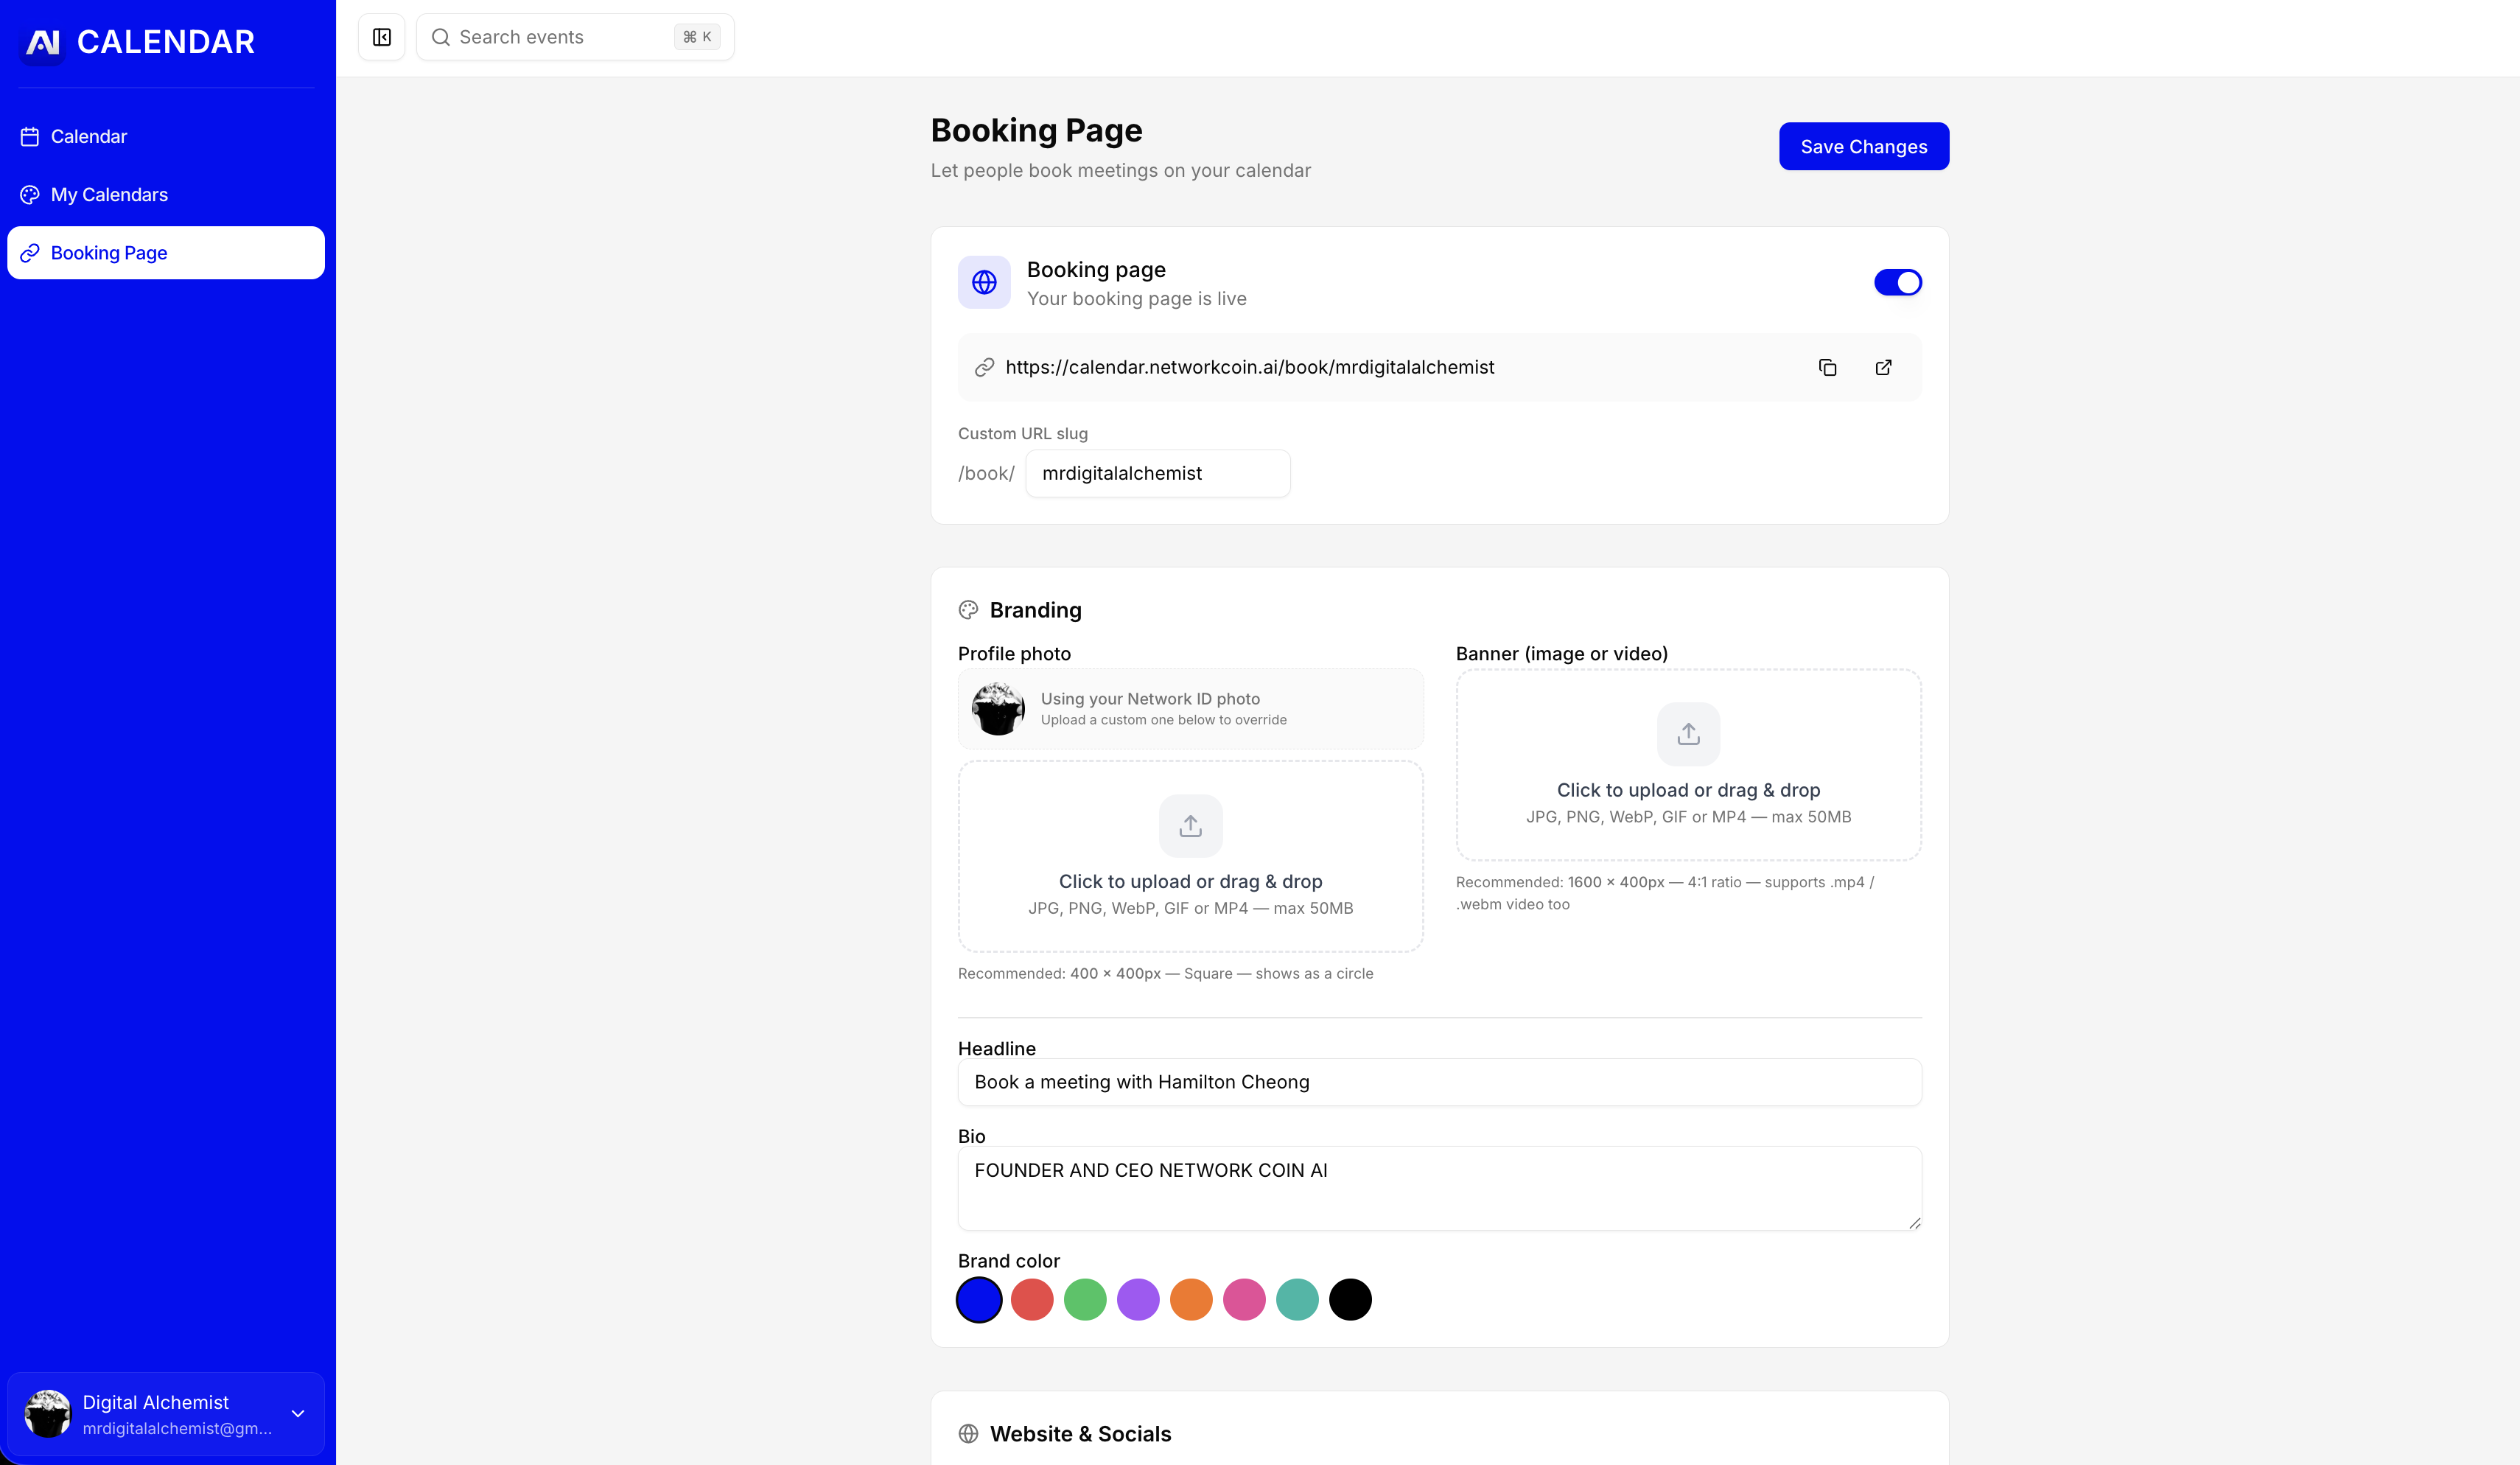Disable the live booking page toggle
The height and width of the screenshot is (1465, 2520).
coord(1898,282)
